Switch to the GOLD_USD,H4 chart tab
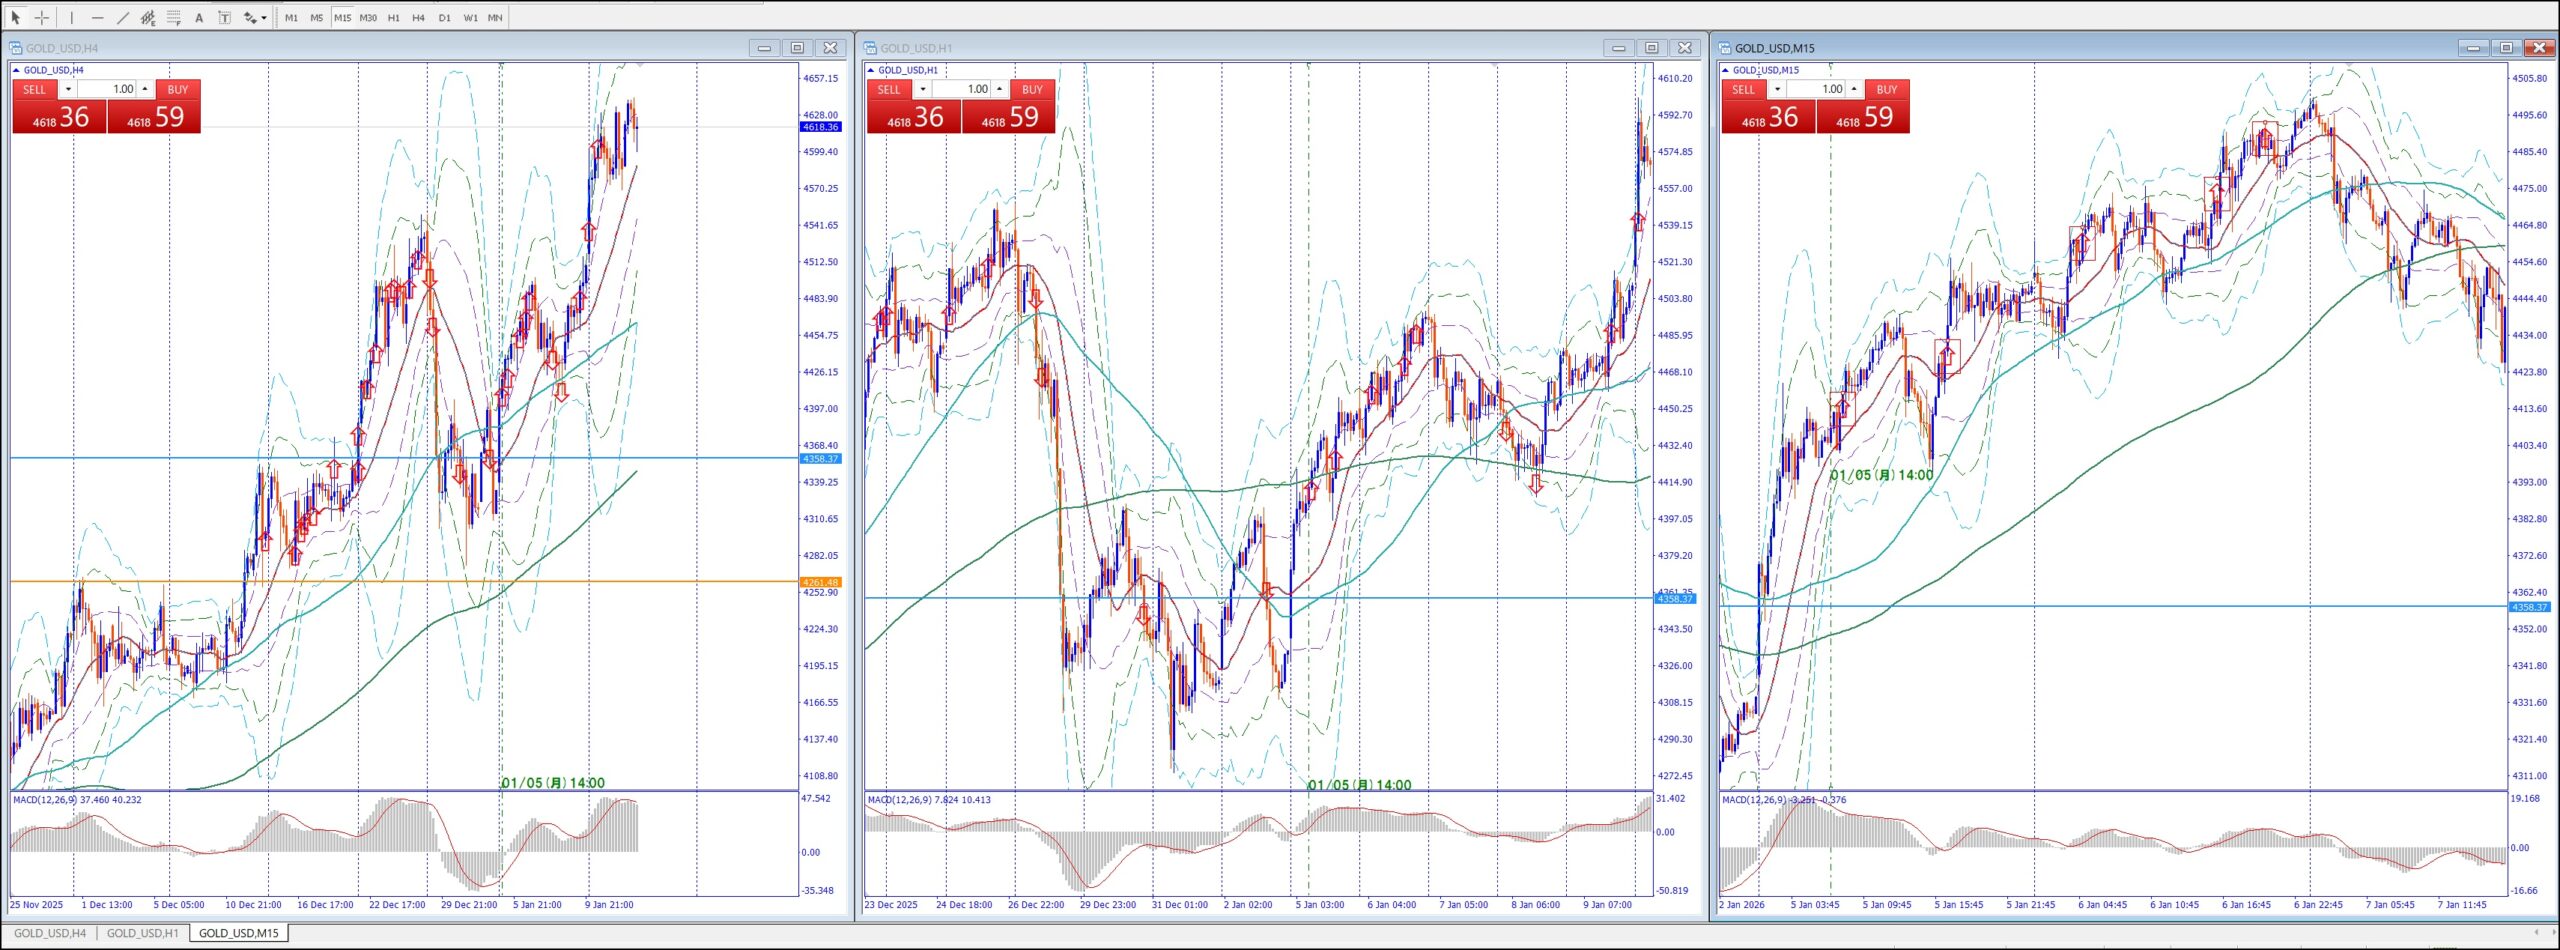Viewport: 2560px width, 950px height. coord(50,933)
